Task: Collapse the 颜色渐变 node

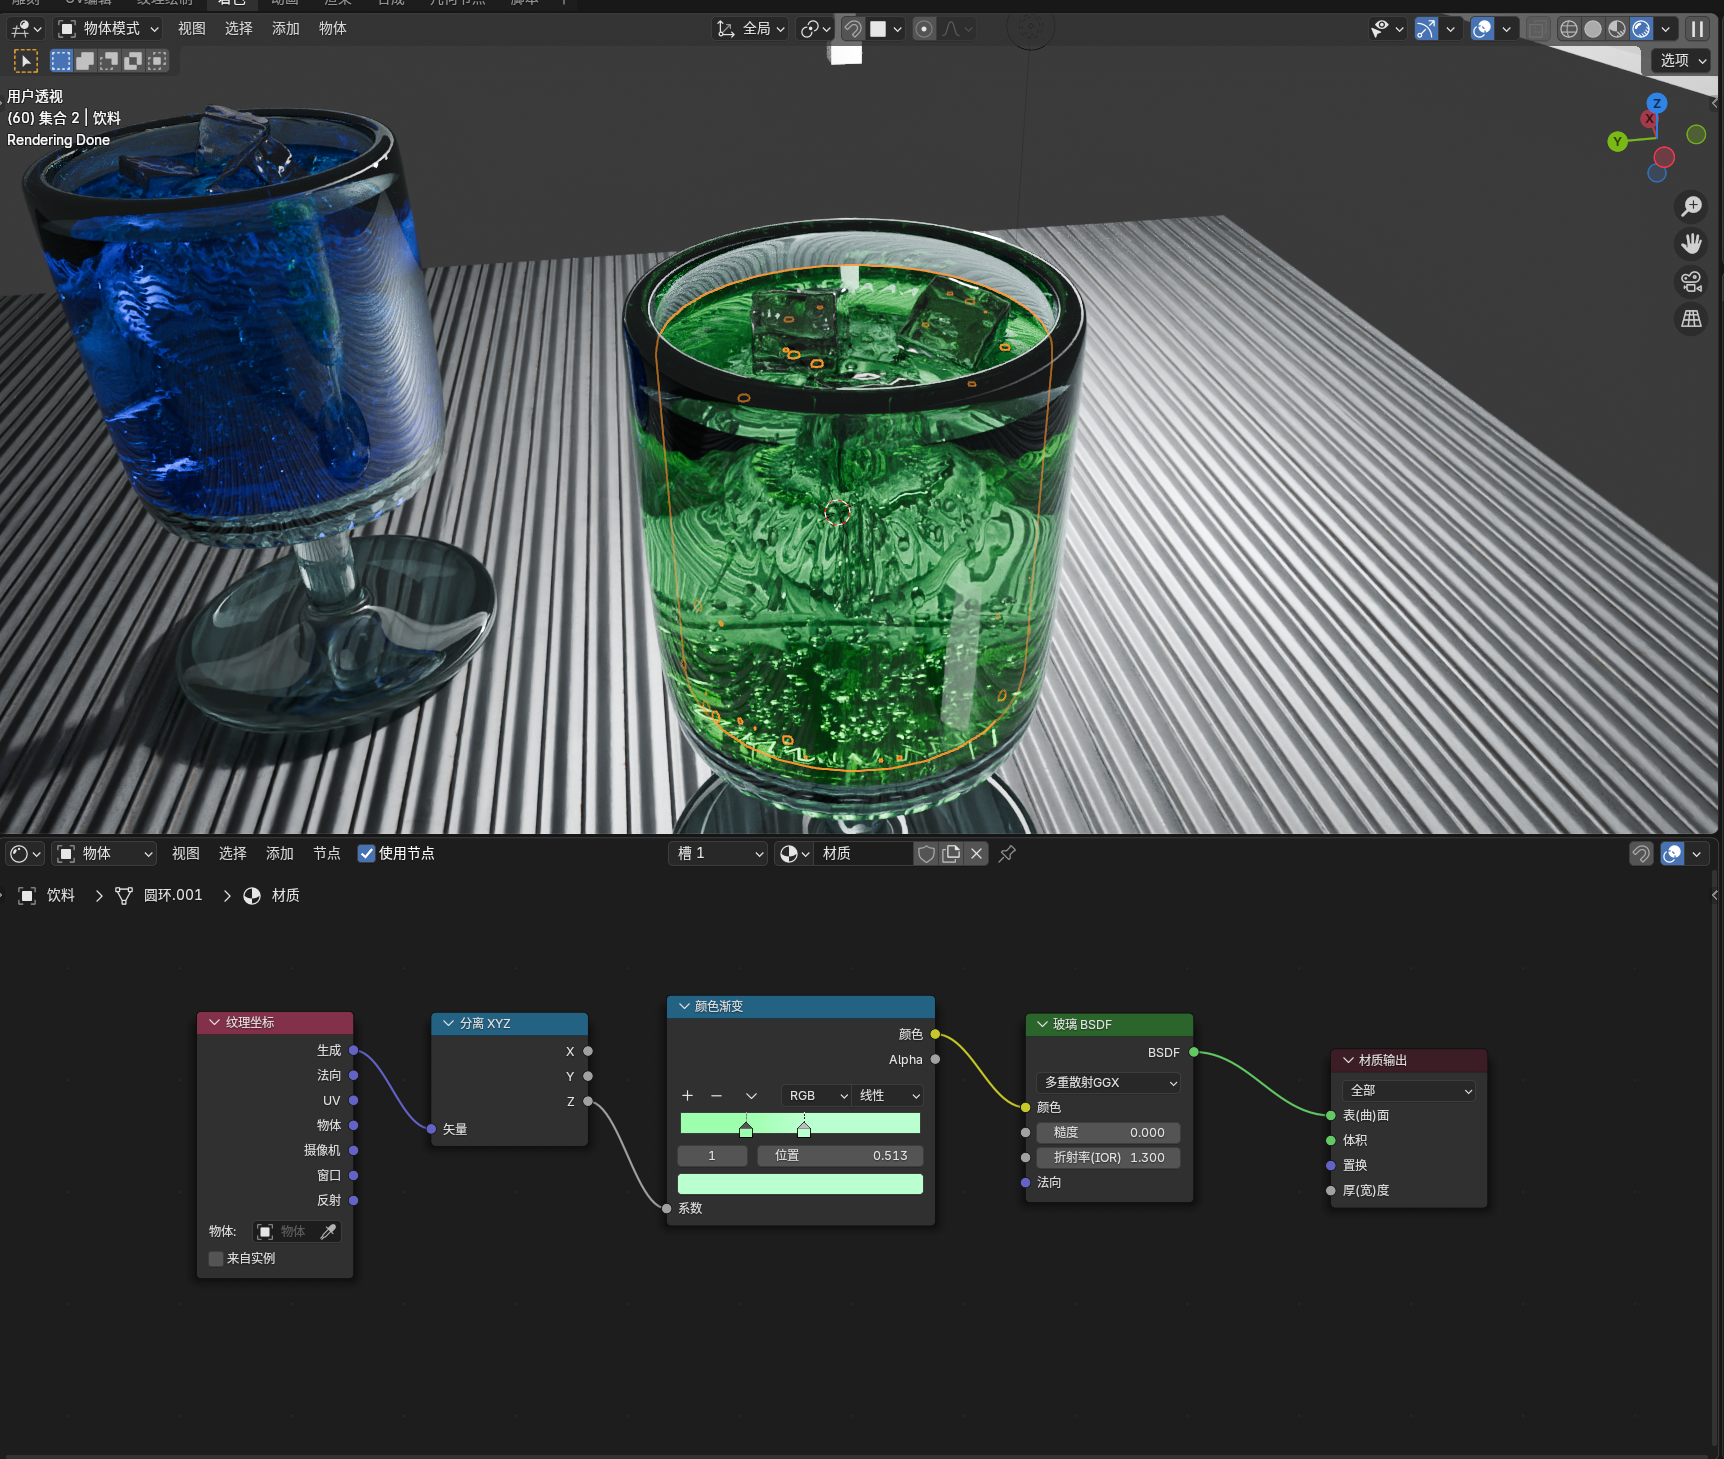Action: (x=685, y=1007)
